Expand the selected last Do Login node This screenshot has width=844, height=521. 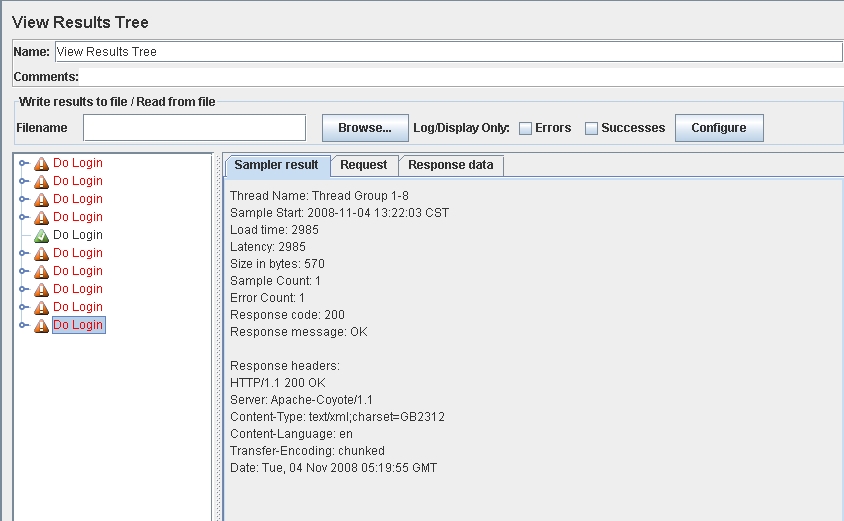pos(23,325)
